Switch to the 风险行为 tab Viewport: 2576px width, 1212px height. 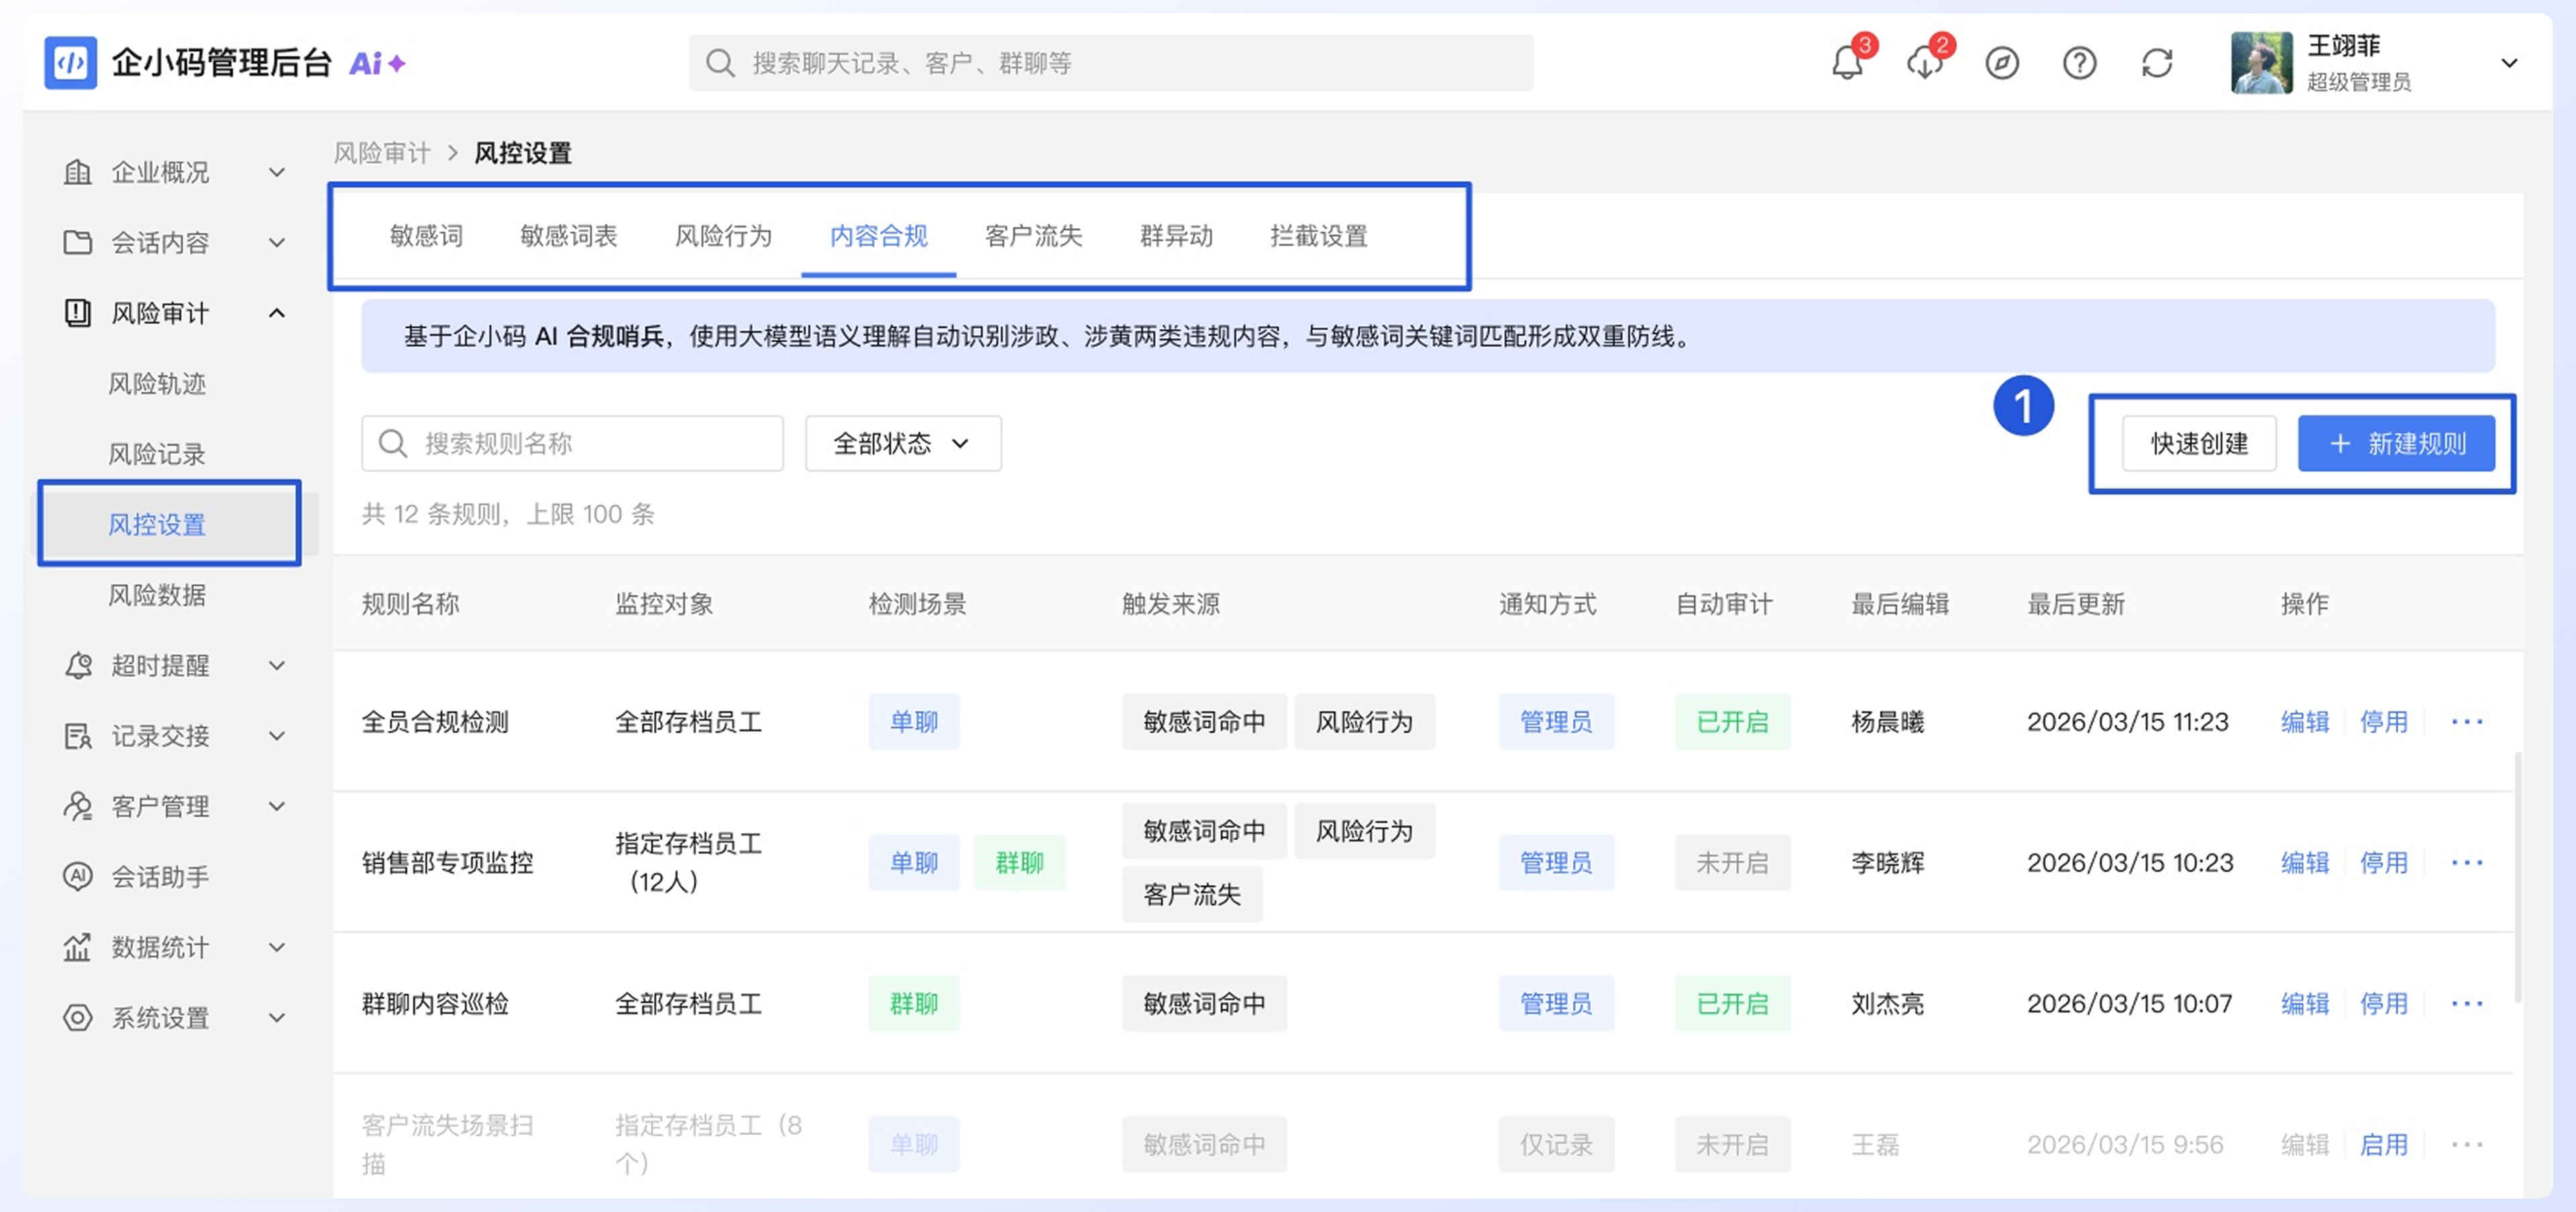click(723, 236)
